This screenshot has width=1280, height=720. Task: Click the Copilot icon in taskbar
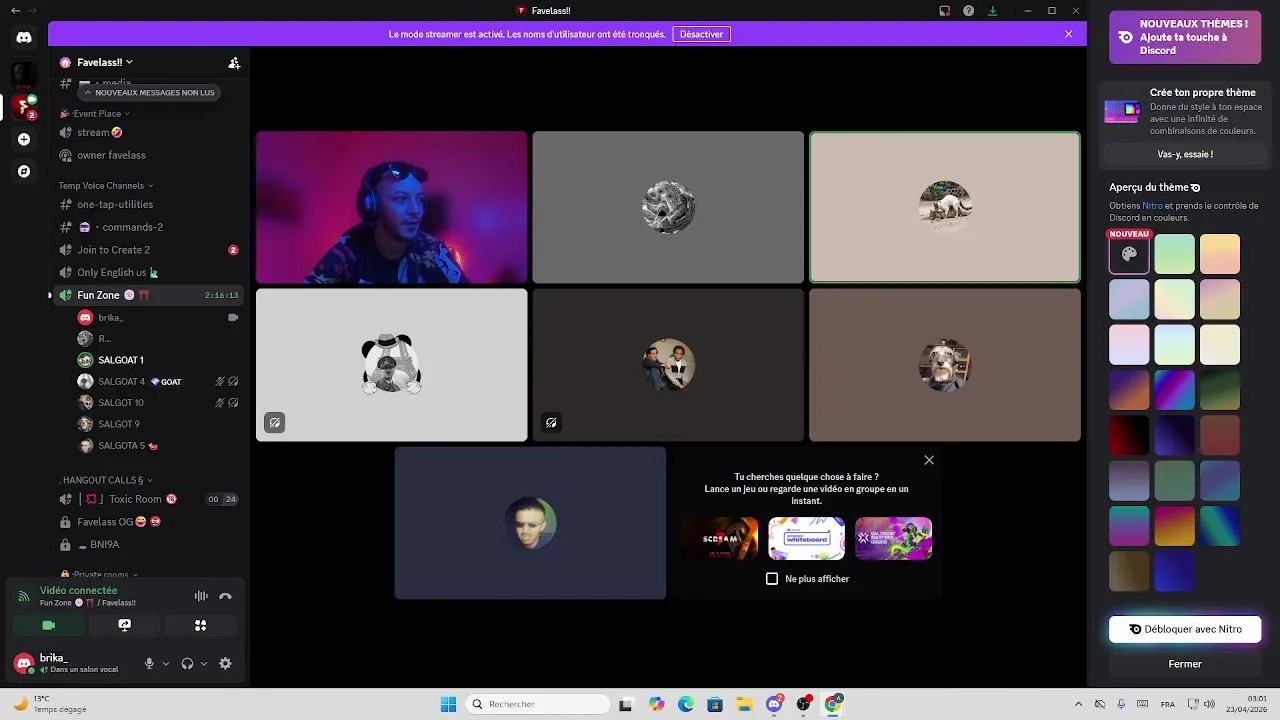[656, 704]
